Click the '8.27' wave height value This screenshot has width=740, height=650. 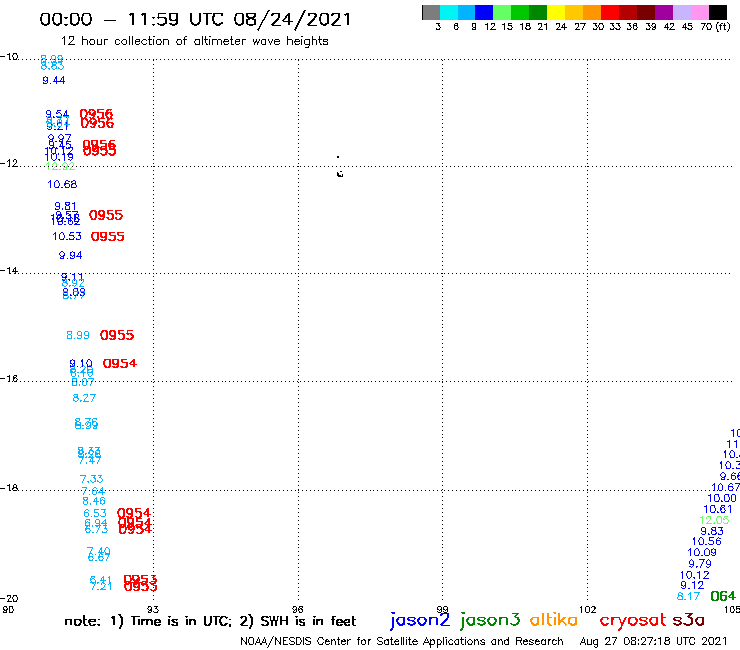point(84,398)
